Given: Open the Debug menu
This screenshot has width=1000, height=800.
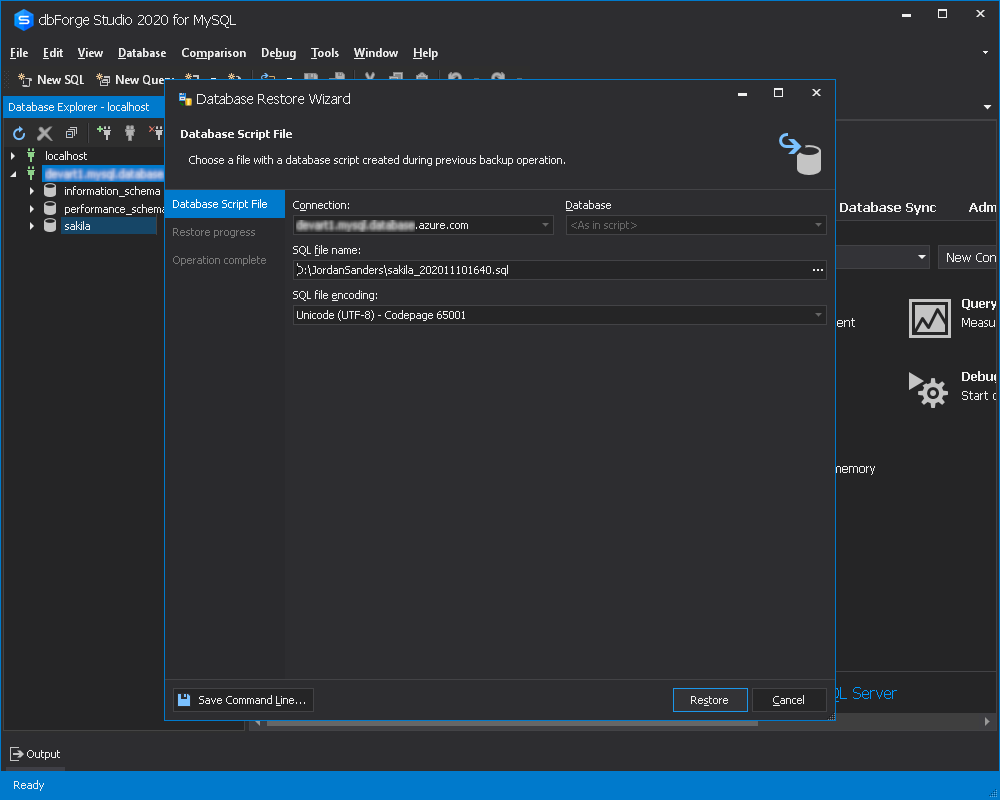Looking at the screenshot, I should pos(279,53).
